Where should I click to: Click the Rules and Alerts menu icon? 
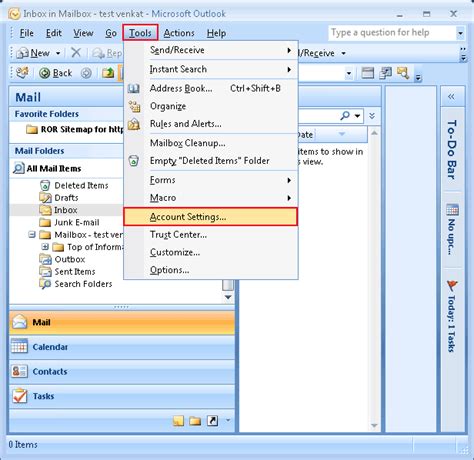coord(134,124)
